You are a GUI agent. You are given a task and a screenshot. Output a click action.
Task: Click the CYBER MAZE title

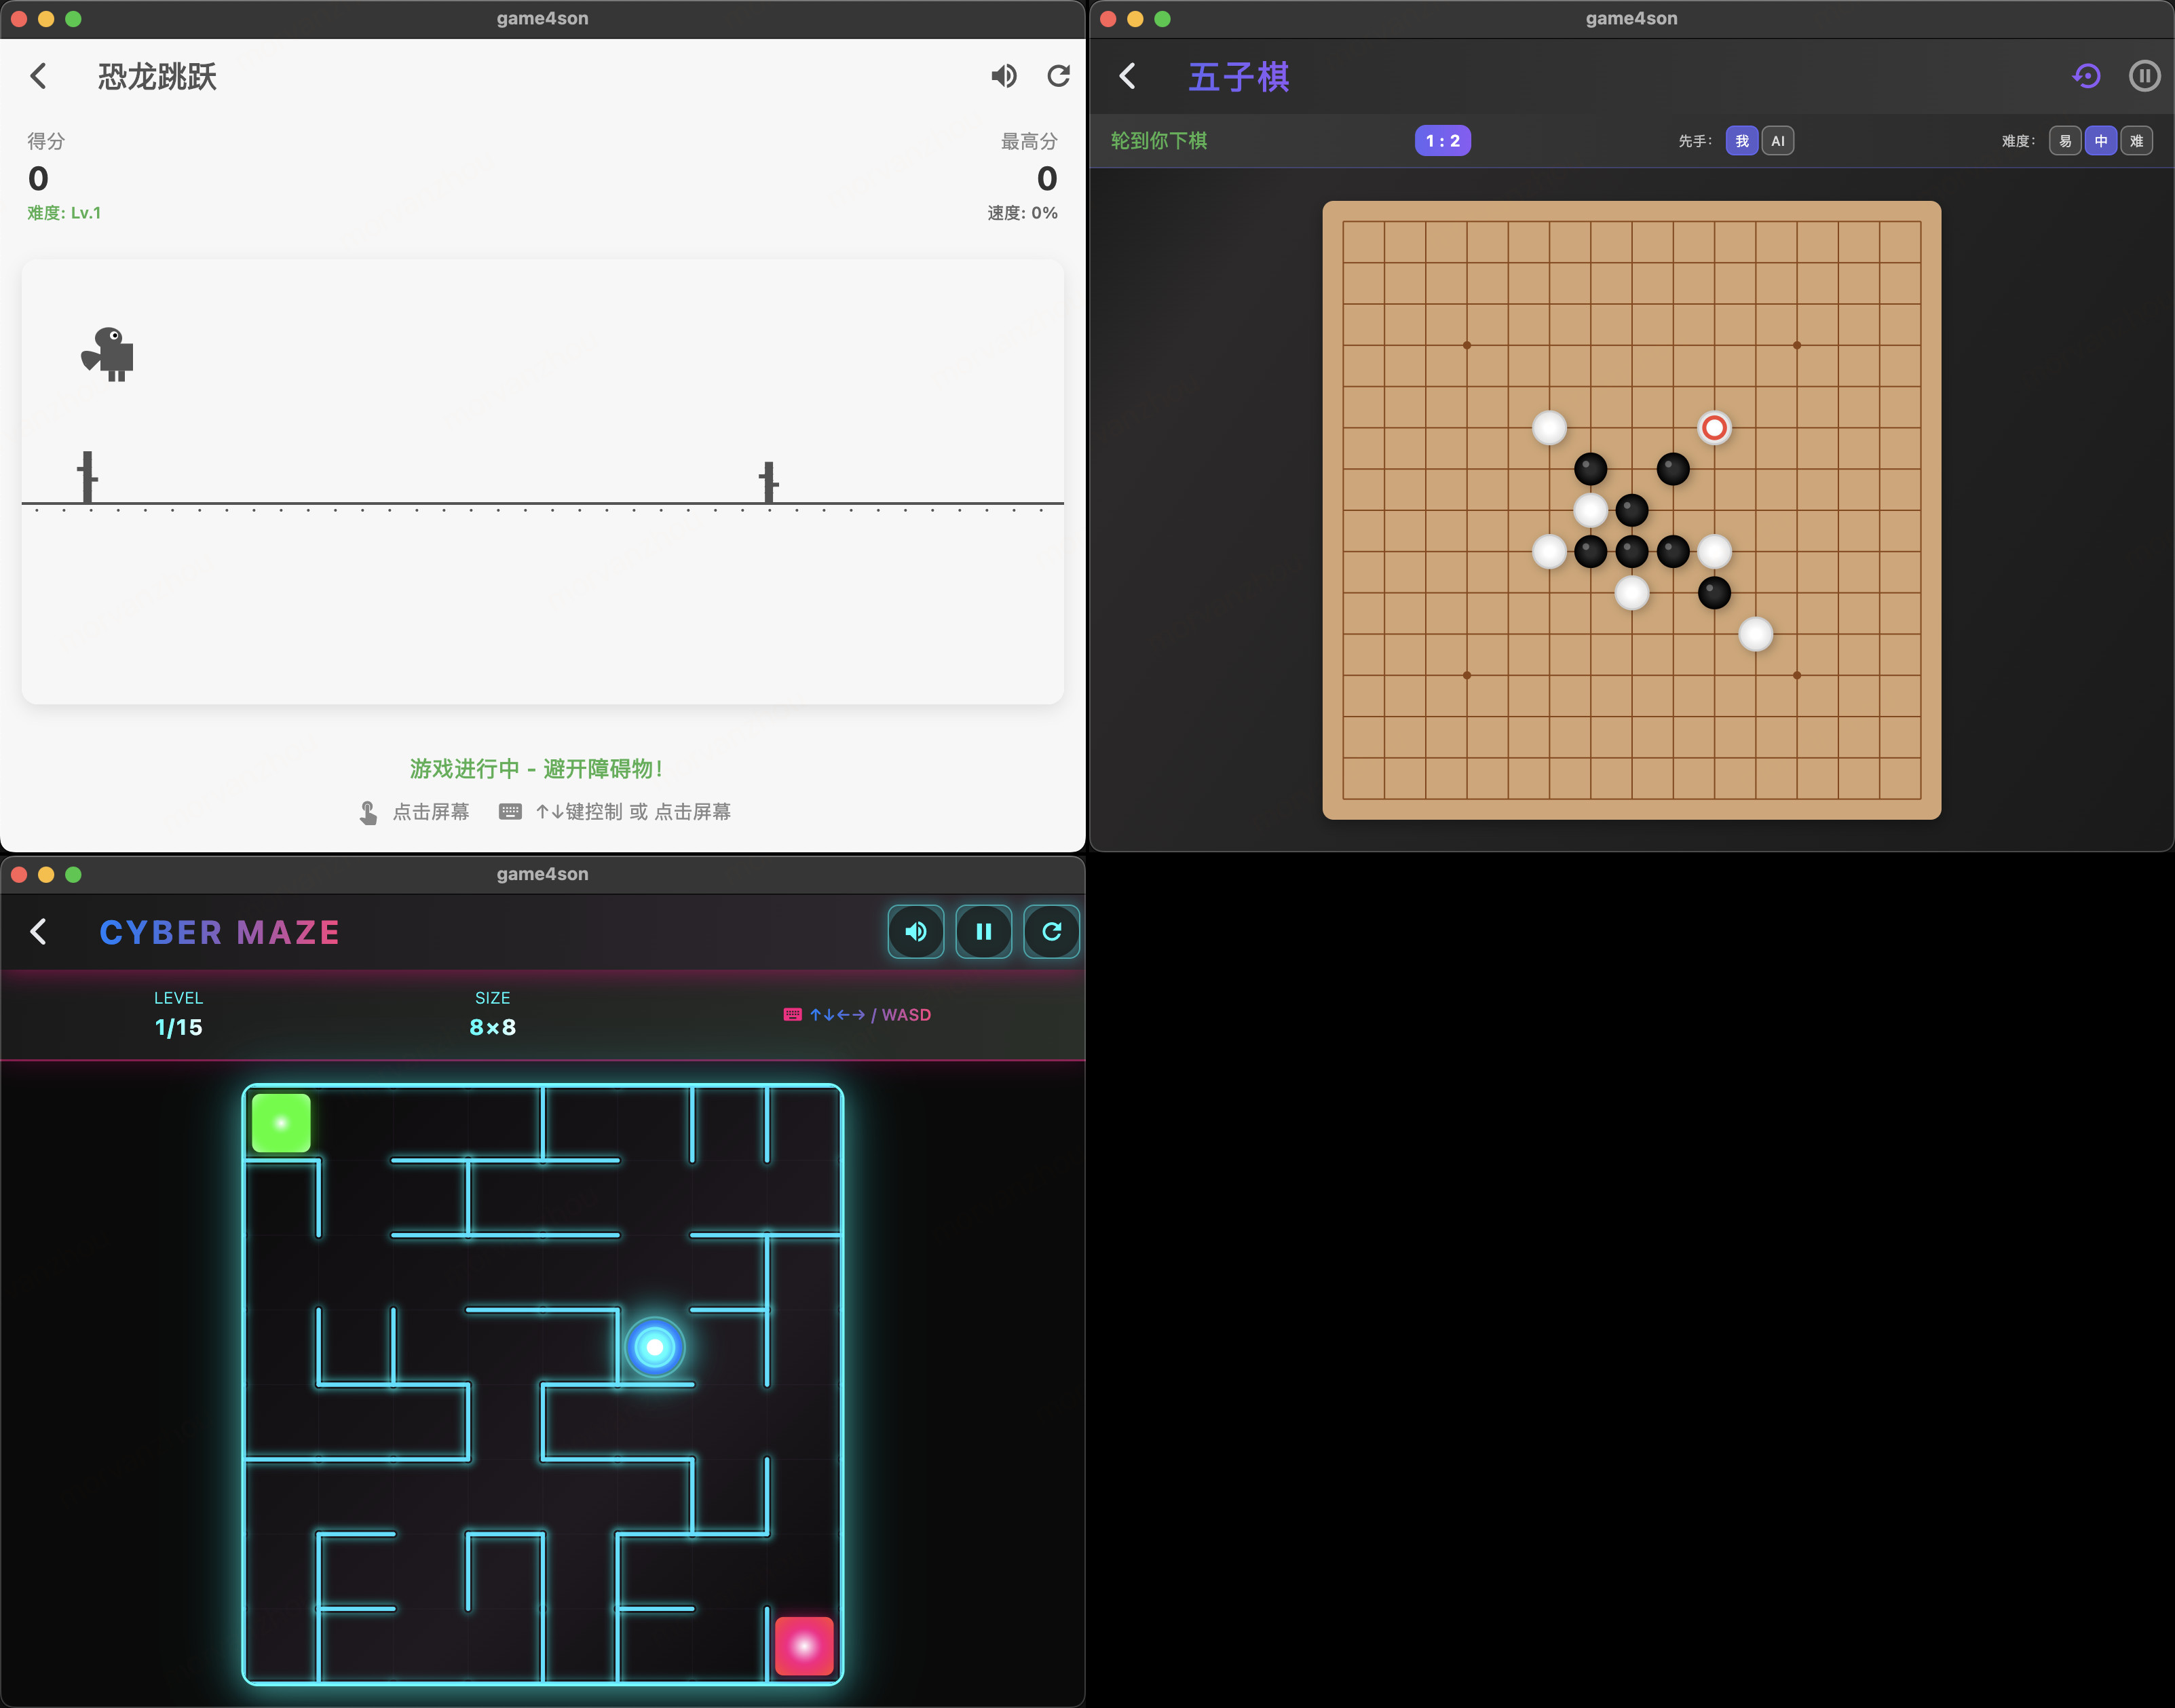point(220,932)
